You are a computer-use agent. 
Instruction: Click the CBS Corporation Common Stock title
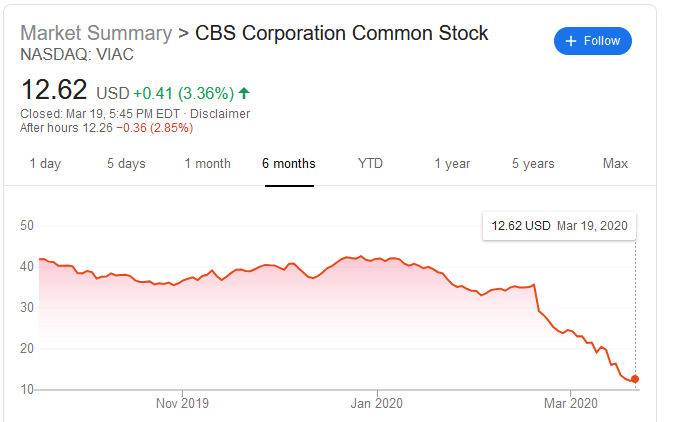point(342,33)
